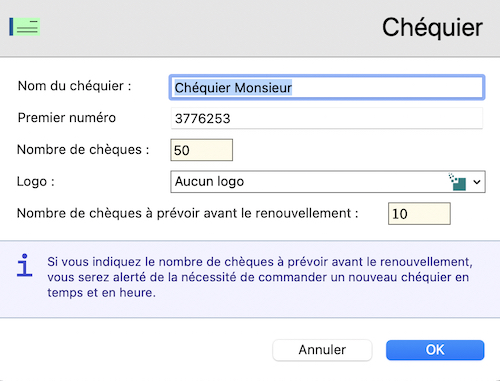The image size is (500, 381).
Task: Click the green chequebook icon in header
Action: point(25,27)
